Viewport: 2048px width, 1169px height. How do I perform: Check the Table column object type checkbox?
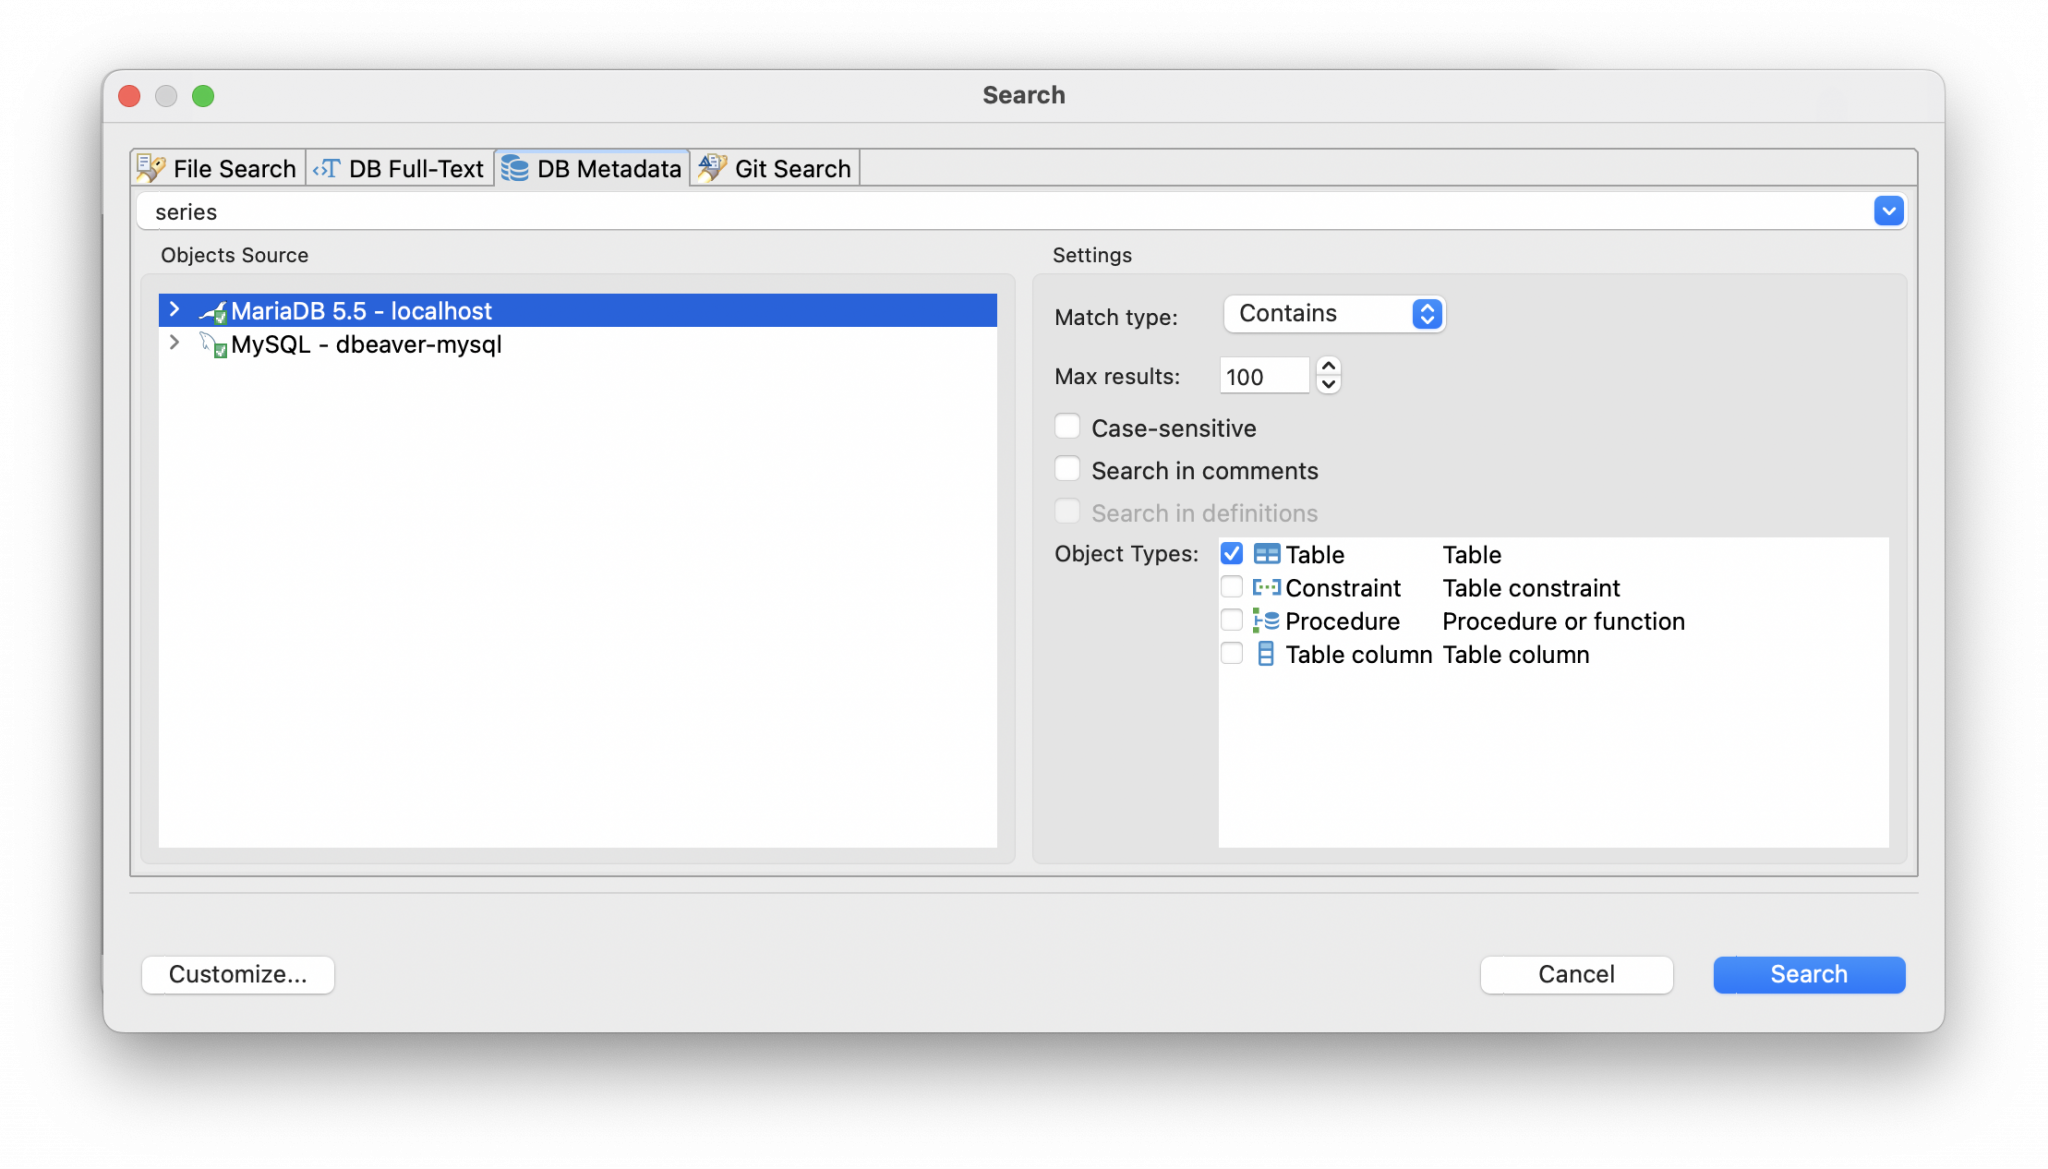1232,653
